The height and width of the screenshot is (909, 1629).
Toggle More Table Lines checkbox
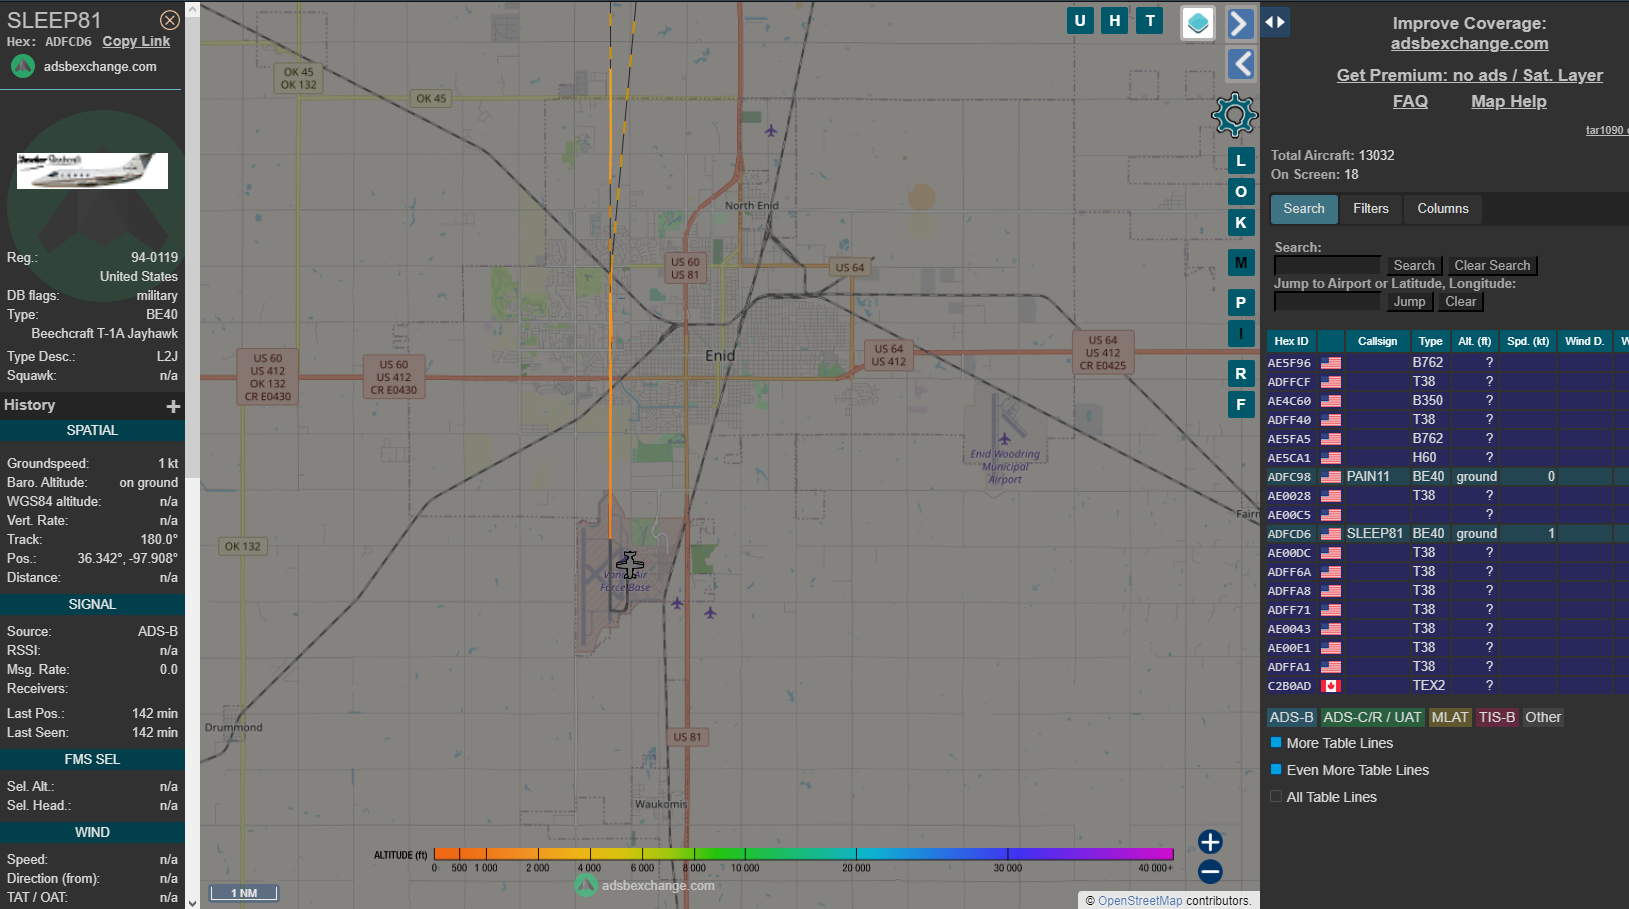[1276, 743]
